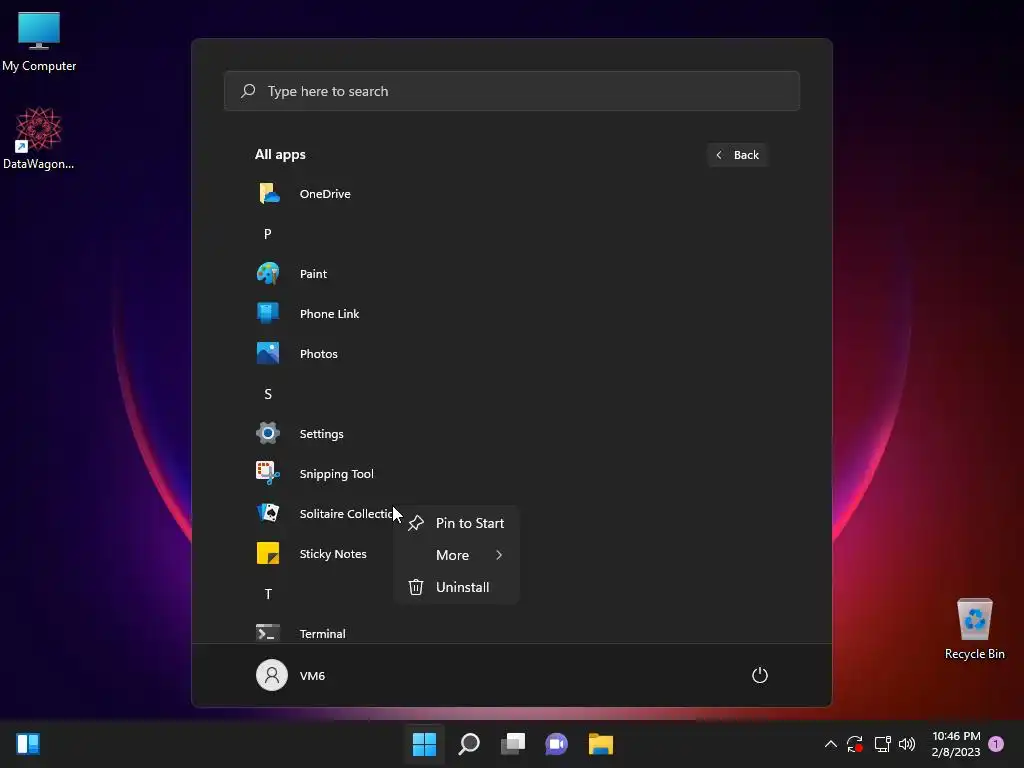Screen dimensions: 1024x768
Task: Open the Widgets icon on taskbar
Action: click(28, 744)
